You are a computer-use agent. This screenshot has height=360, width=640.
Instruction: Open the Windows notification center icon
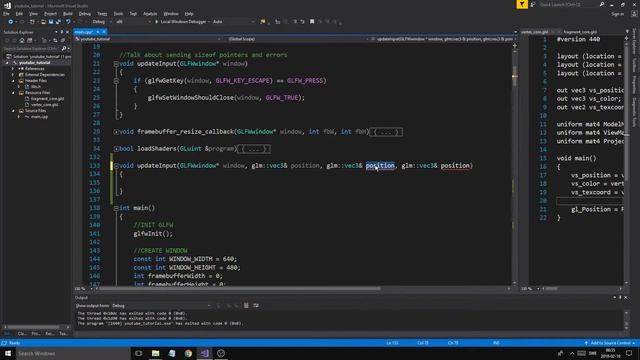[629, 353]
